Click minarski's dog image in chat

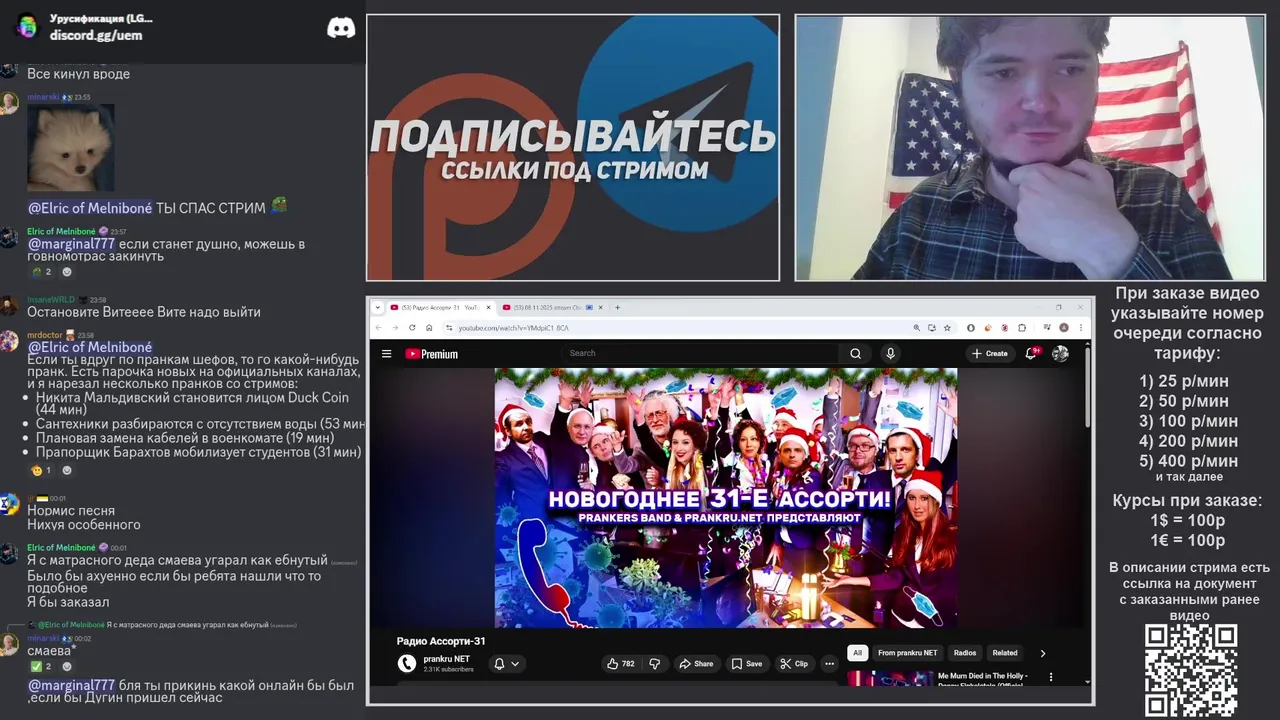pos(70,147)
